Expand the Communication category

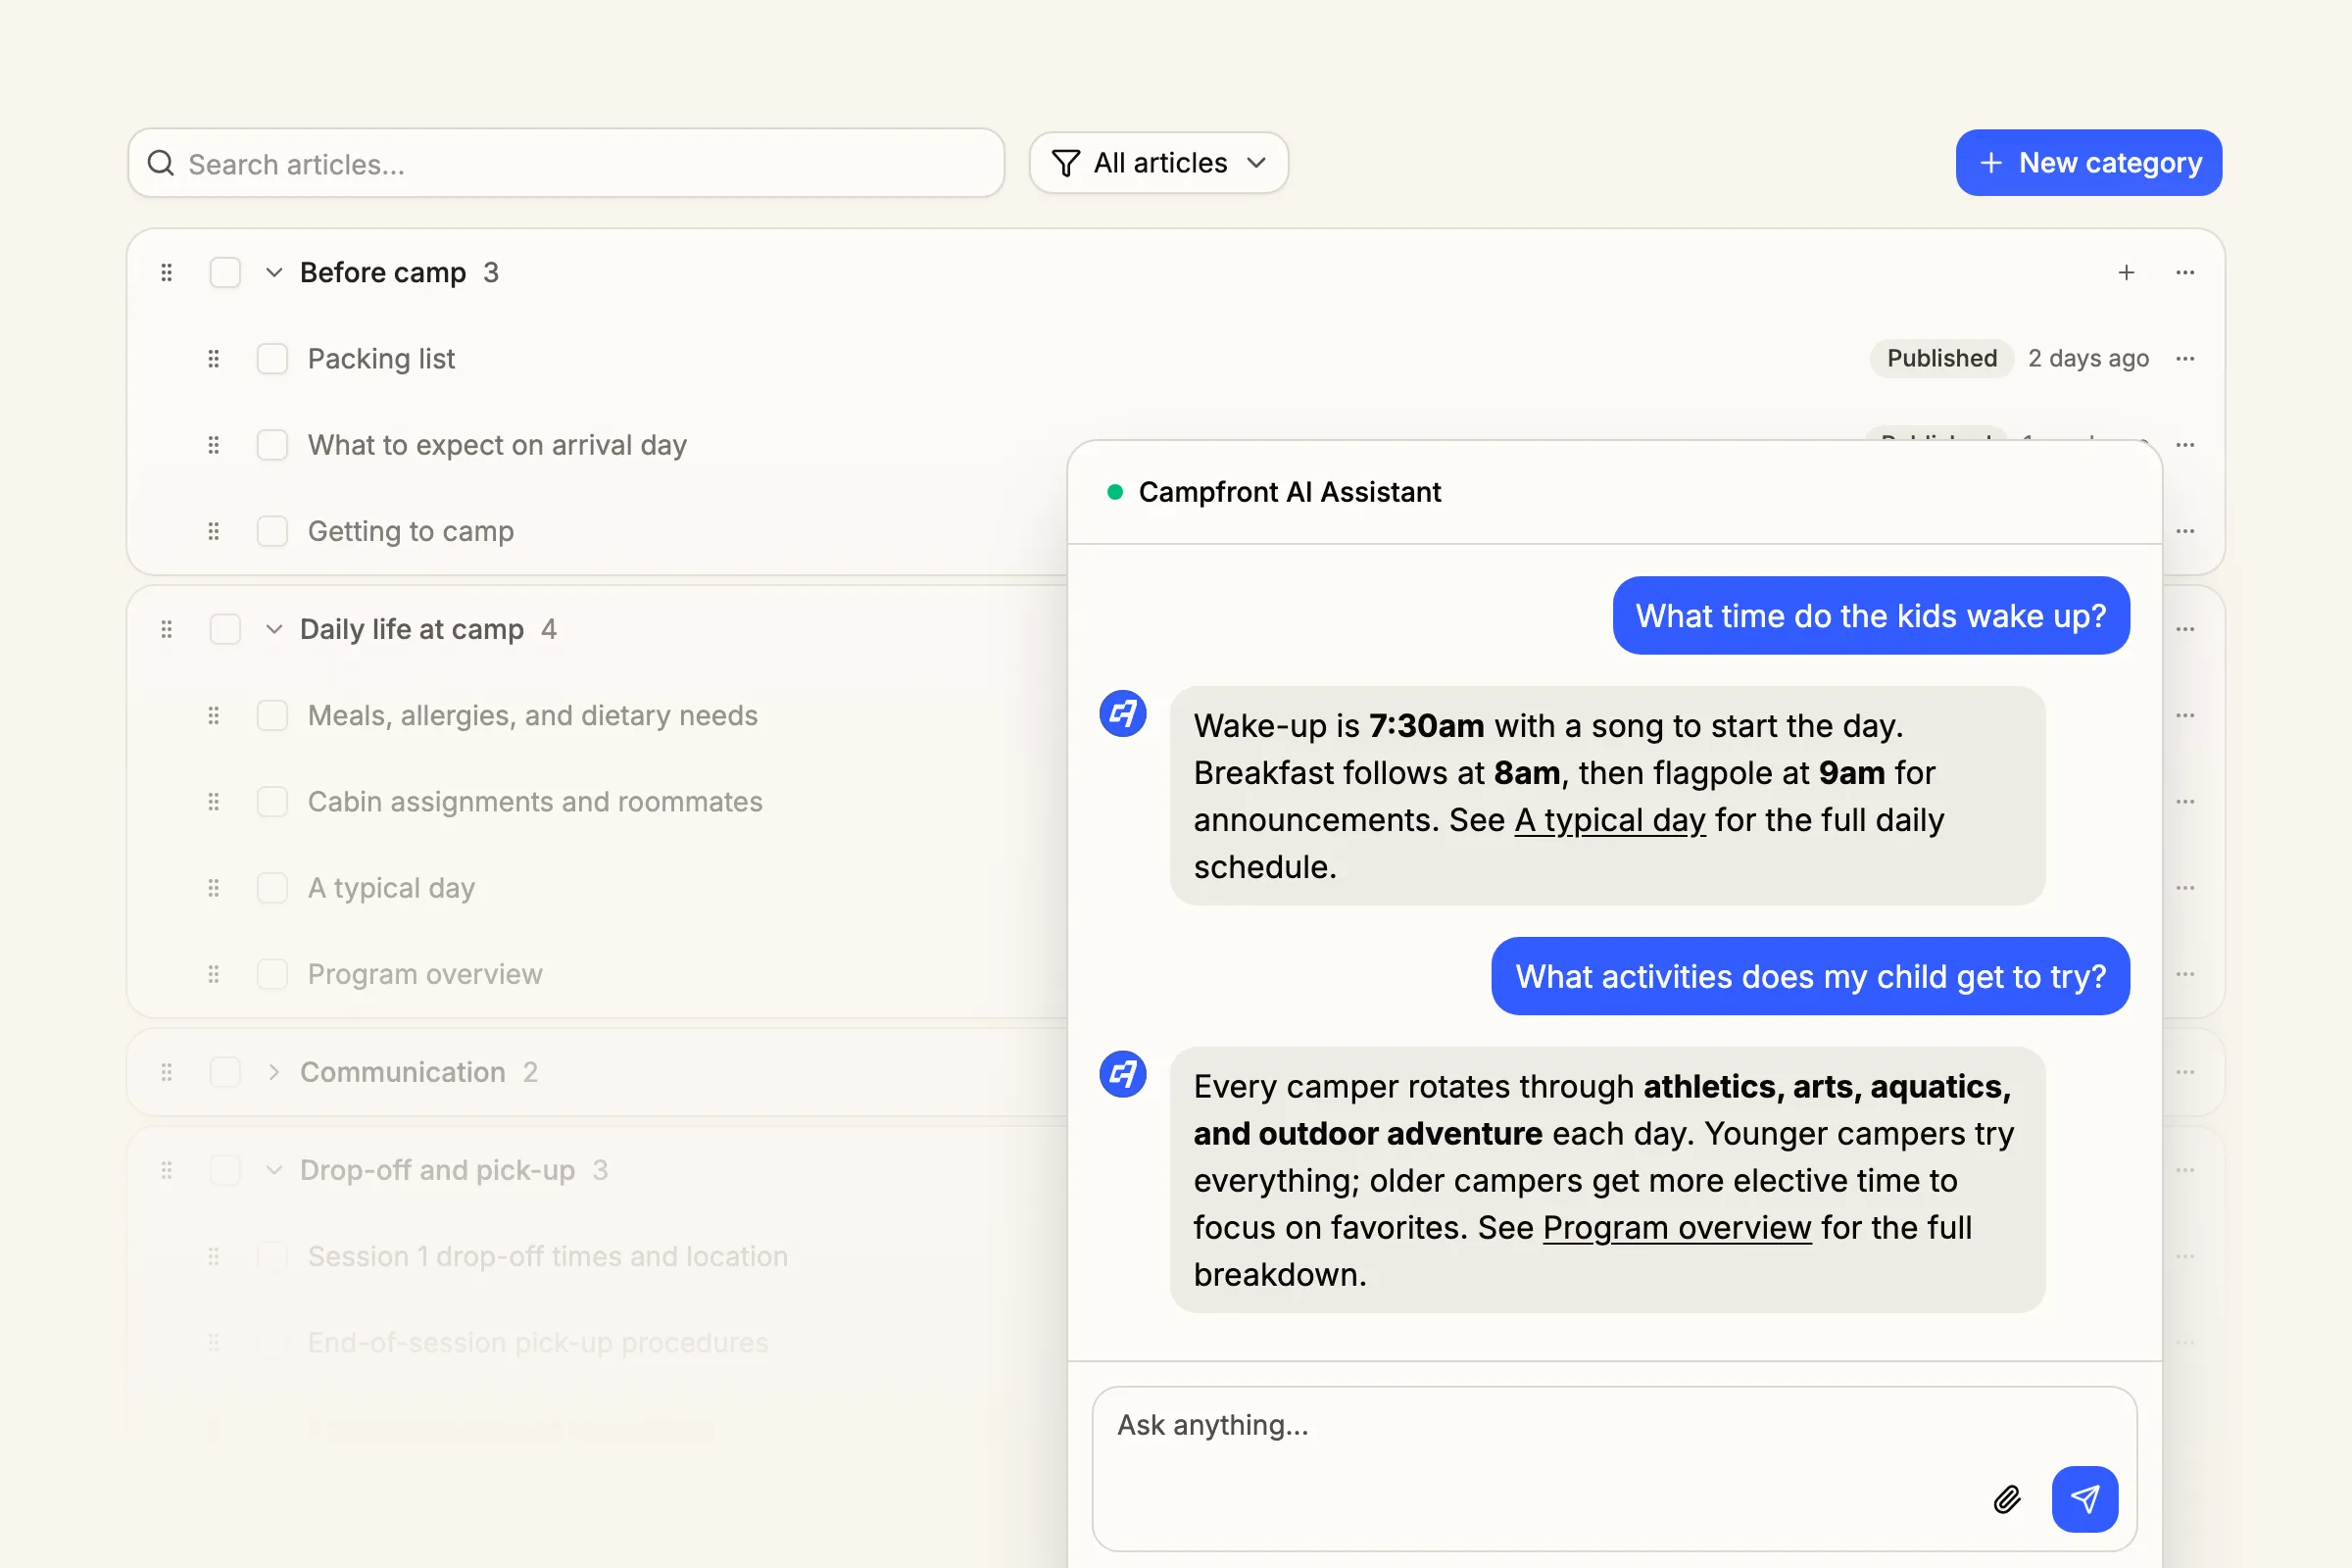pyautogui.click(x=274, y=1072)
